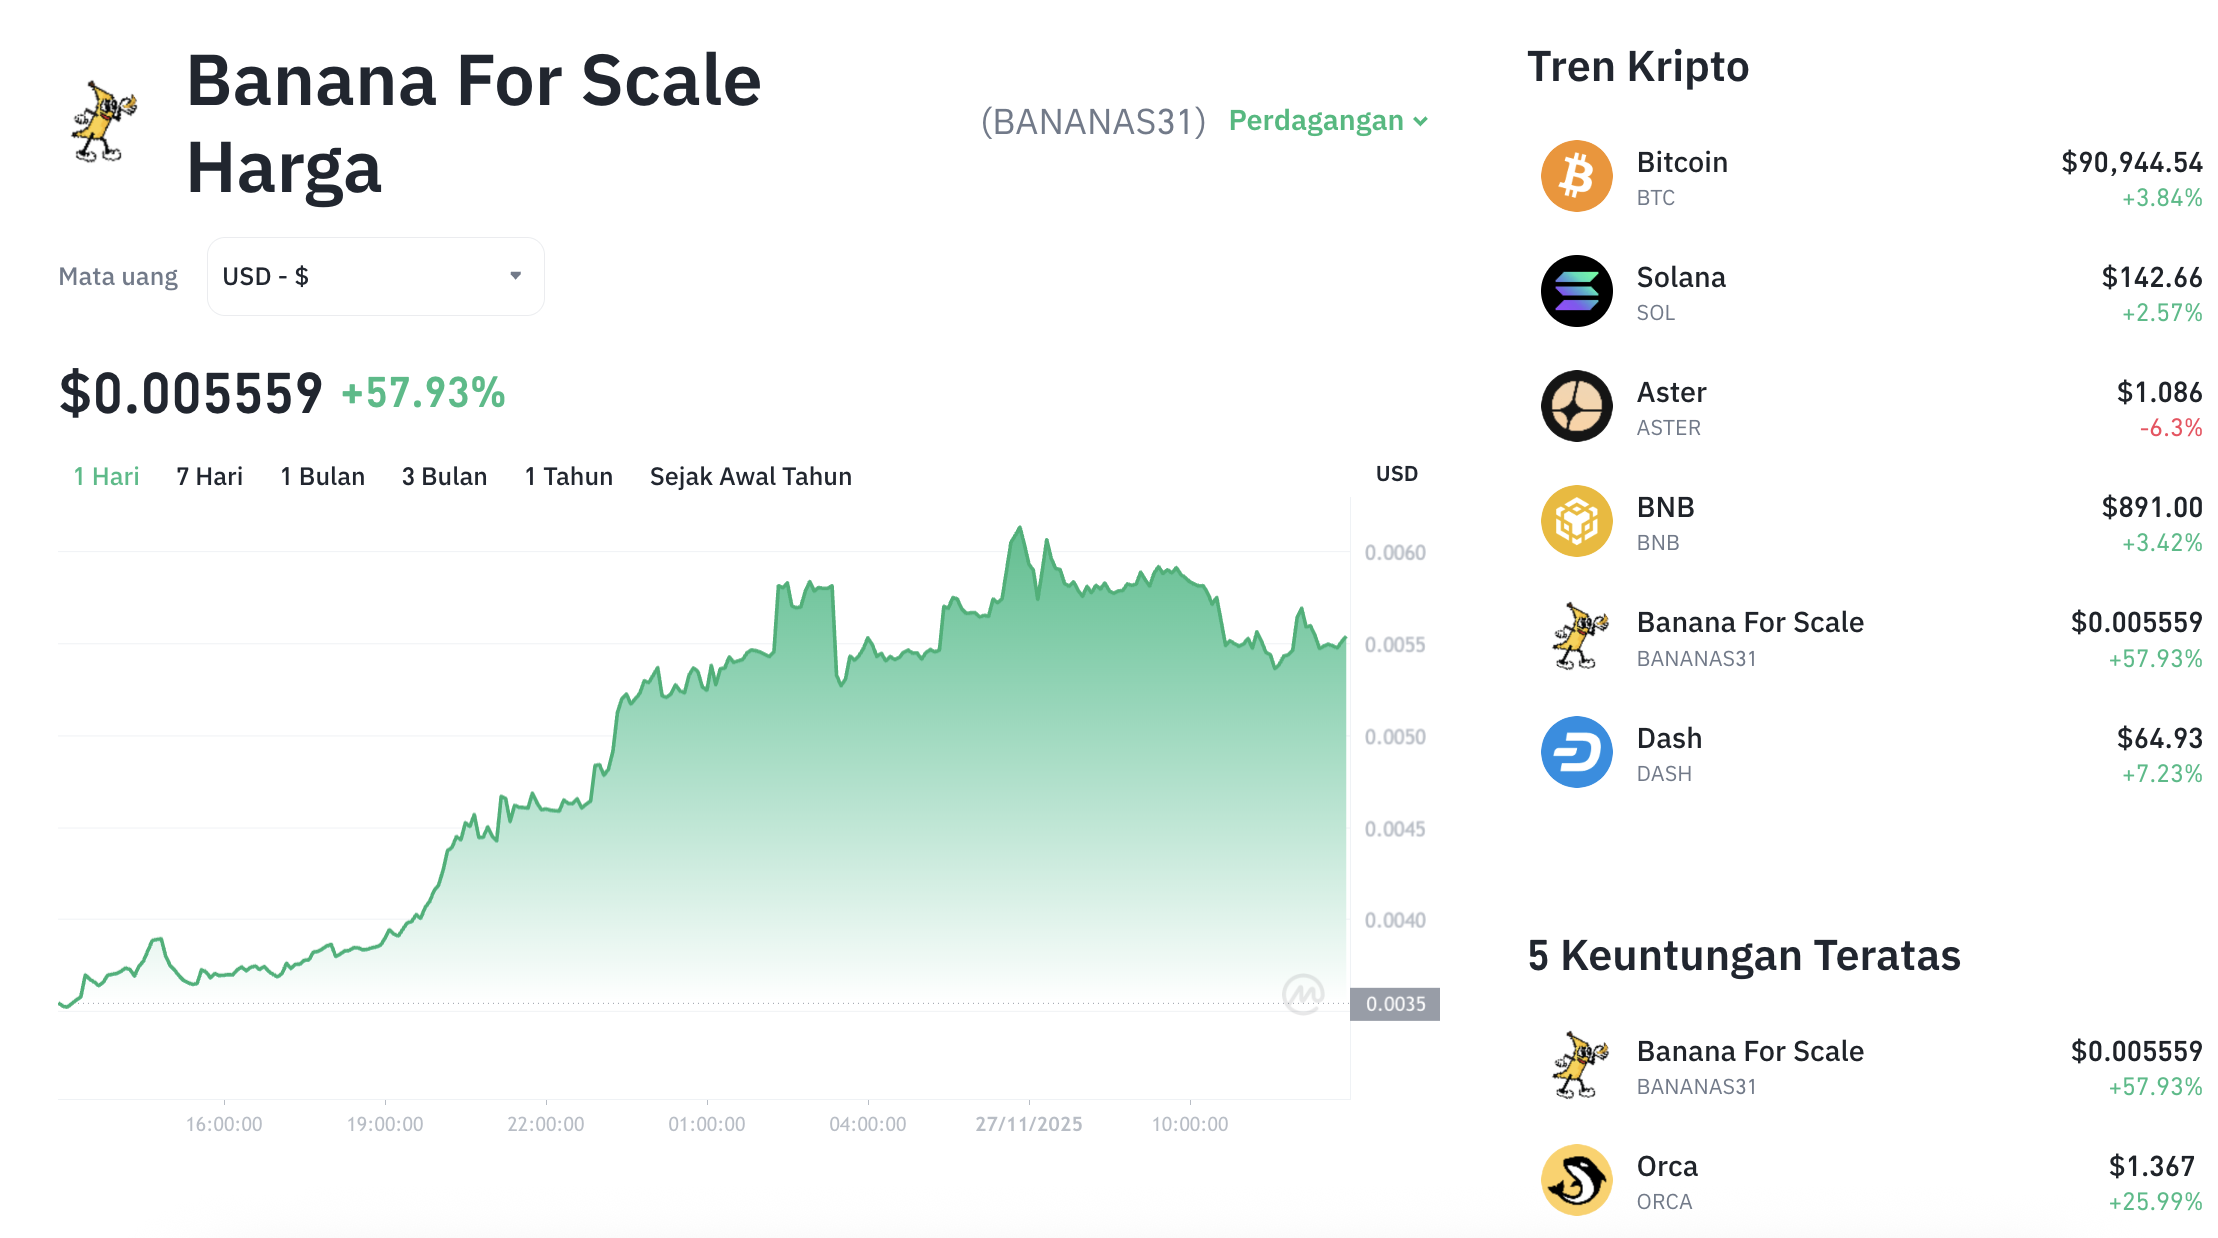Open the USD currency dropdown
This screenshot has height=1238, width=2218.
(374, 276)
